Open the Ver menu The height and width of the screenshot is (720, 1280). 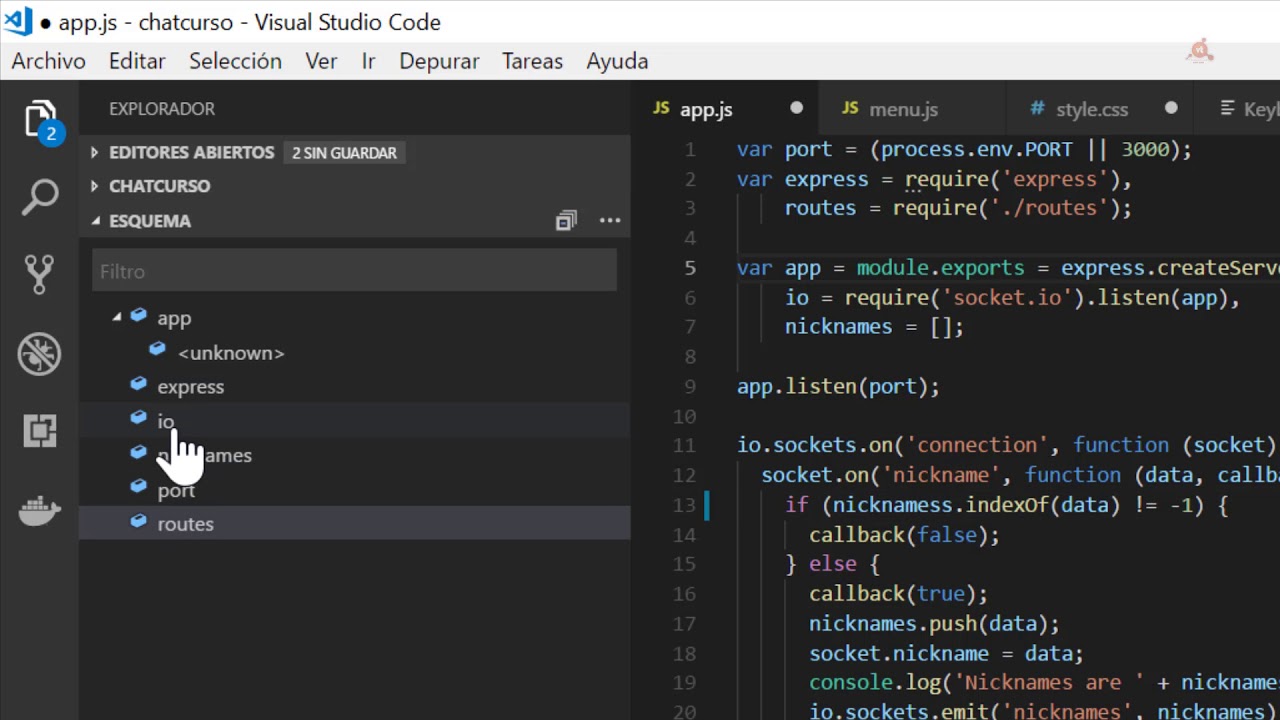click(x=321, y=61)
